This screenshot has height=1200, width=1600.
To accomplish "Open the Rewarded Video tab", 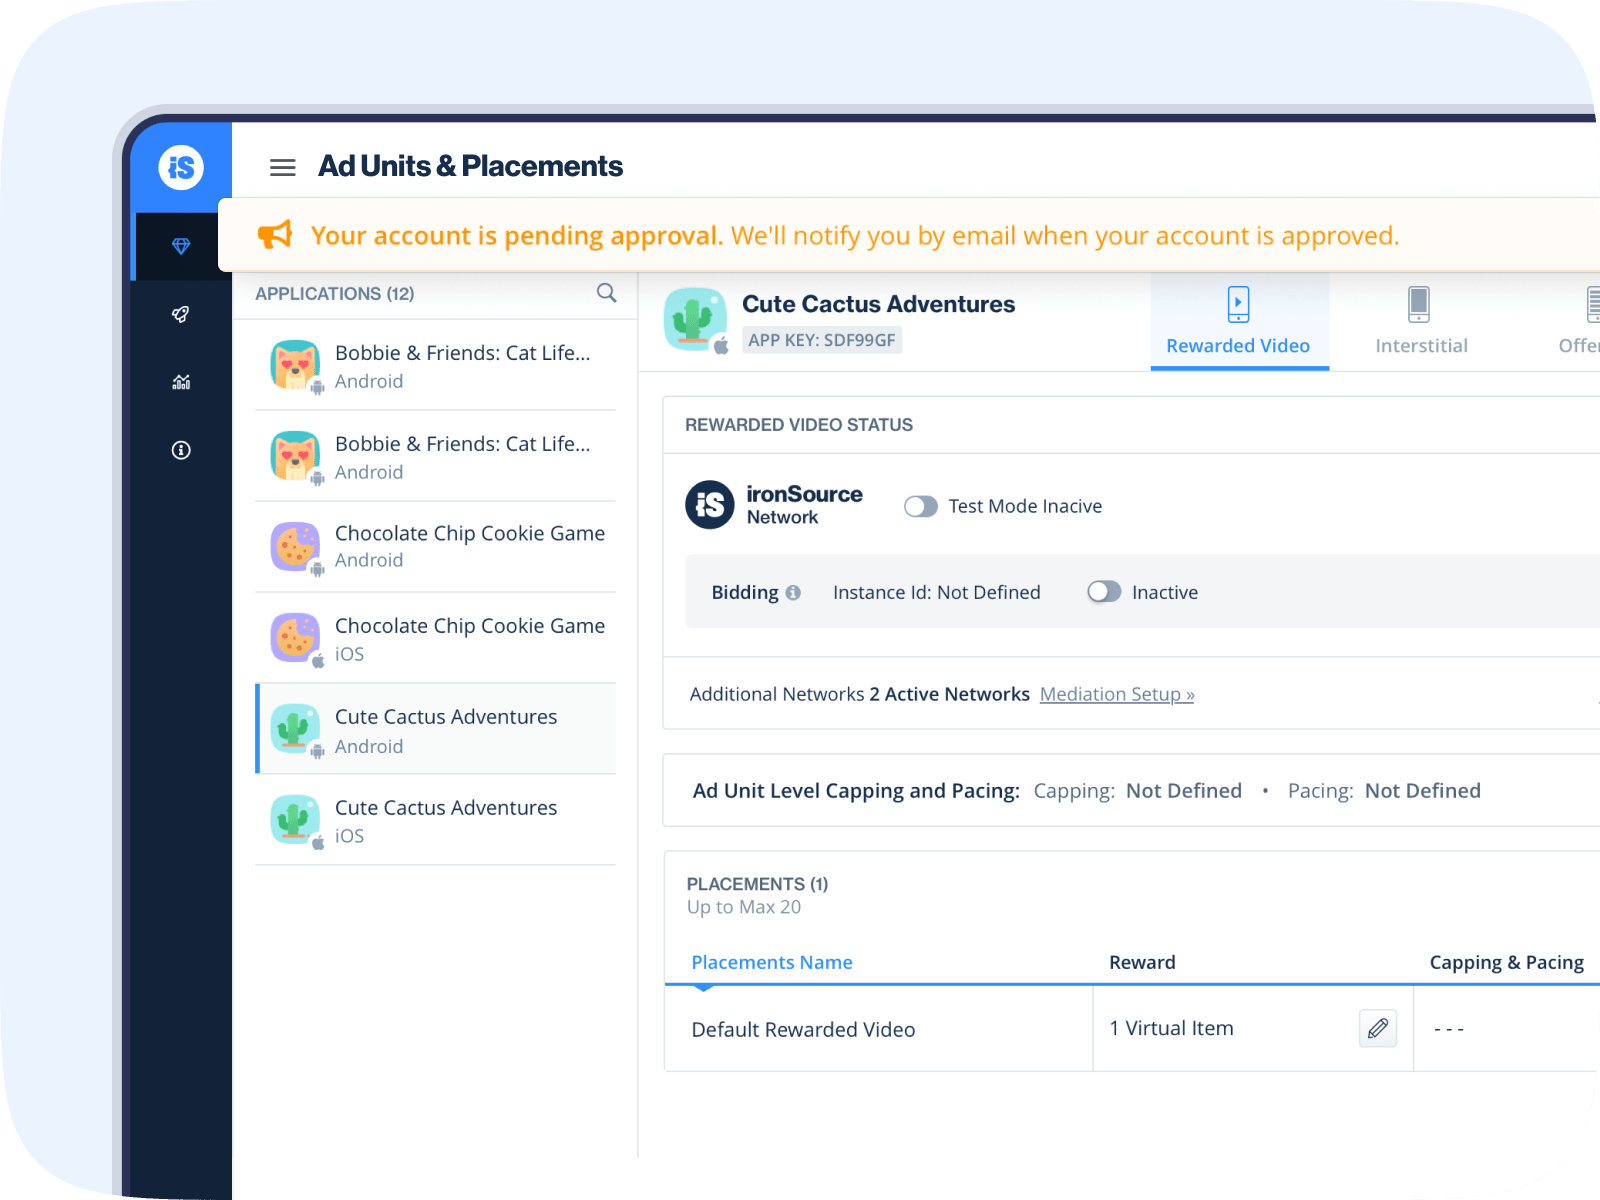I will pos(1238,322).
